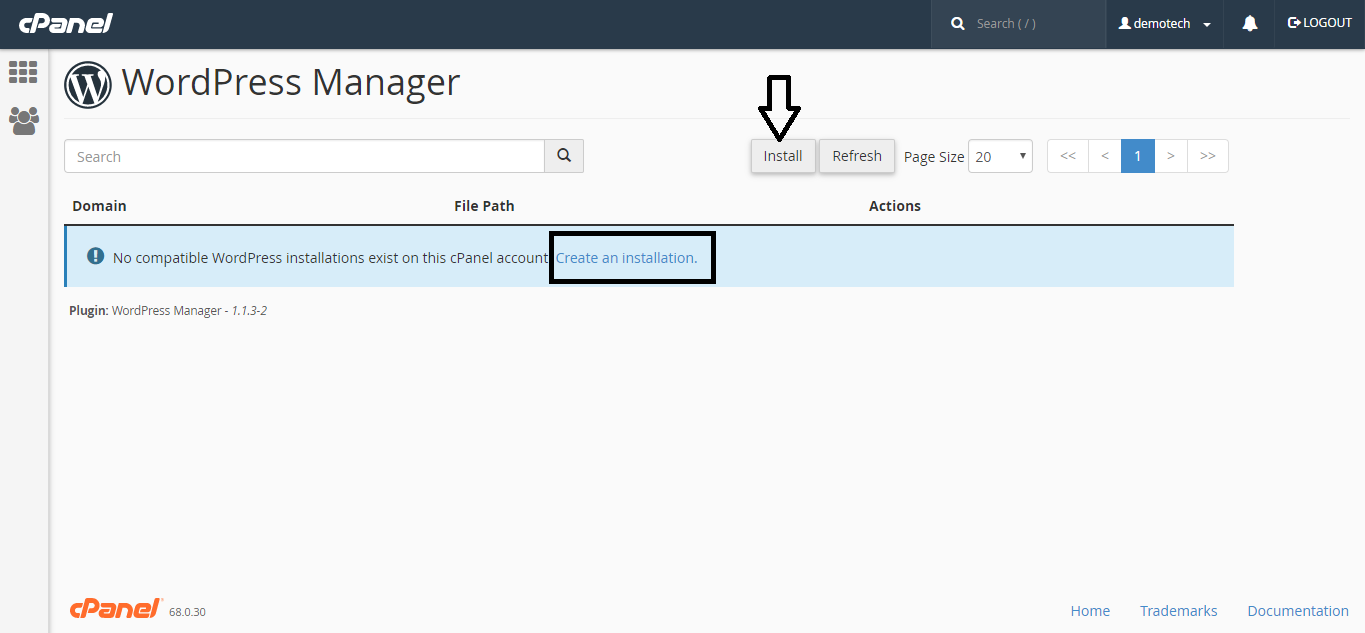This screenshot has width=1365, height=633.
Task: Select page 1 in pagination
Action: coord(1138,156)
